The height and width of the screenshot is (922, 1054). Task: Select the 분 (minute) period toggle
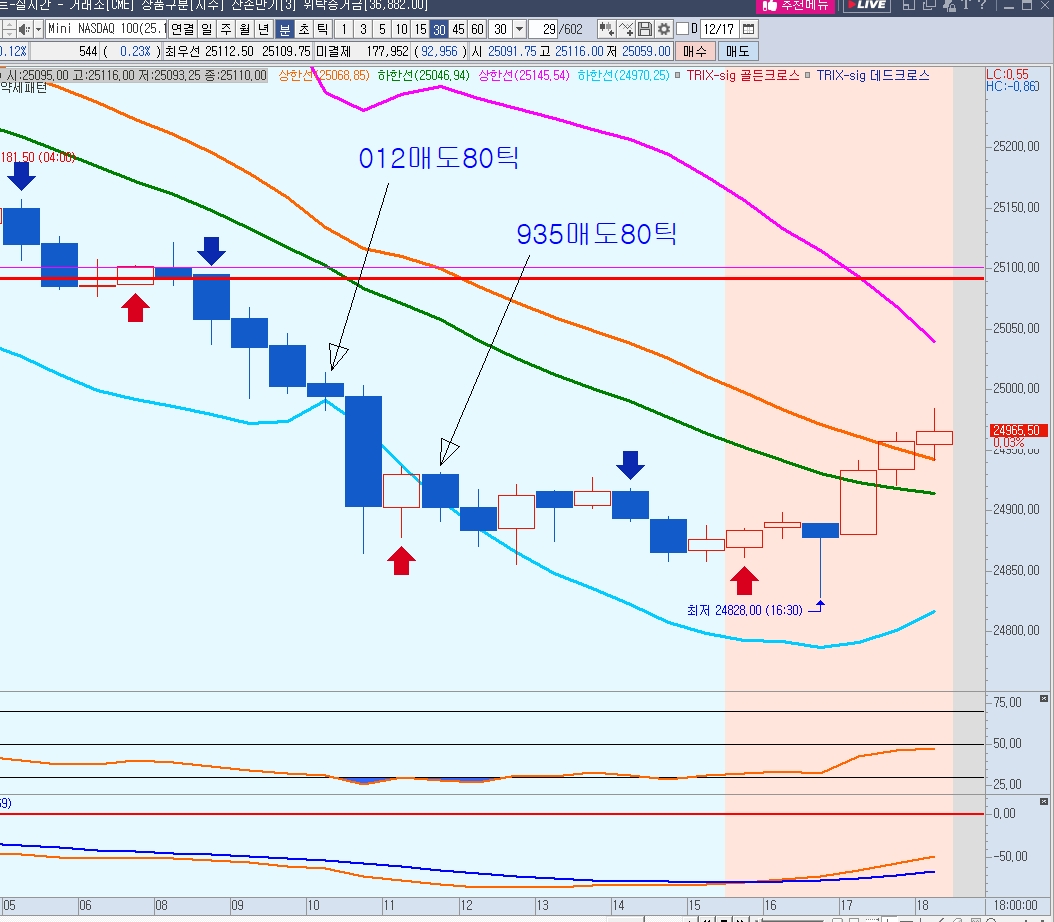pyautogui.click(x=284, y=29)
